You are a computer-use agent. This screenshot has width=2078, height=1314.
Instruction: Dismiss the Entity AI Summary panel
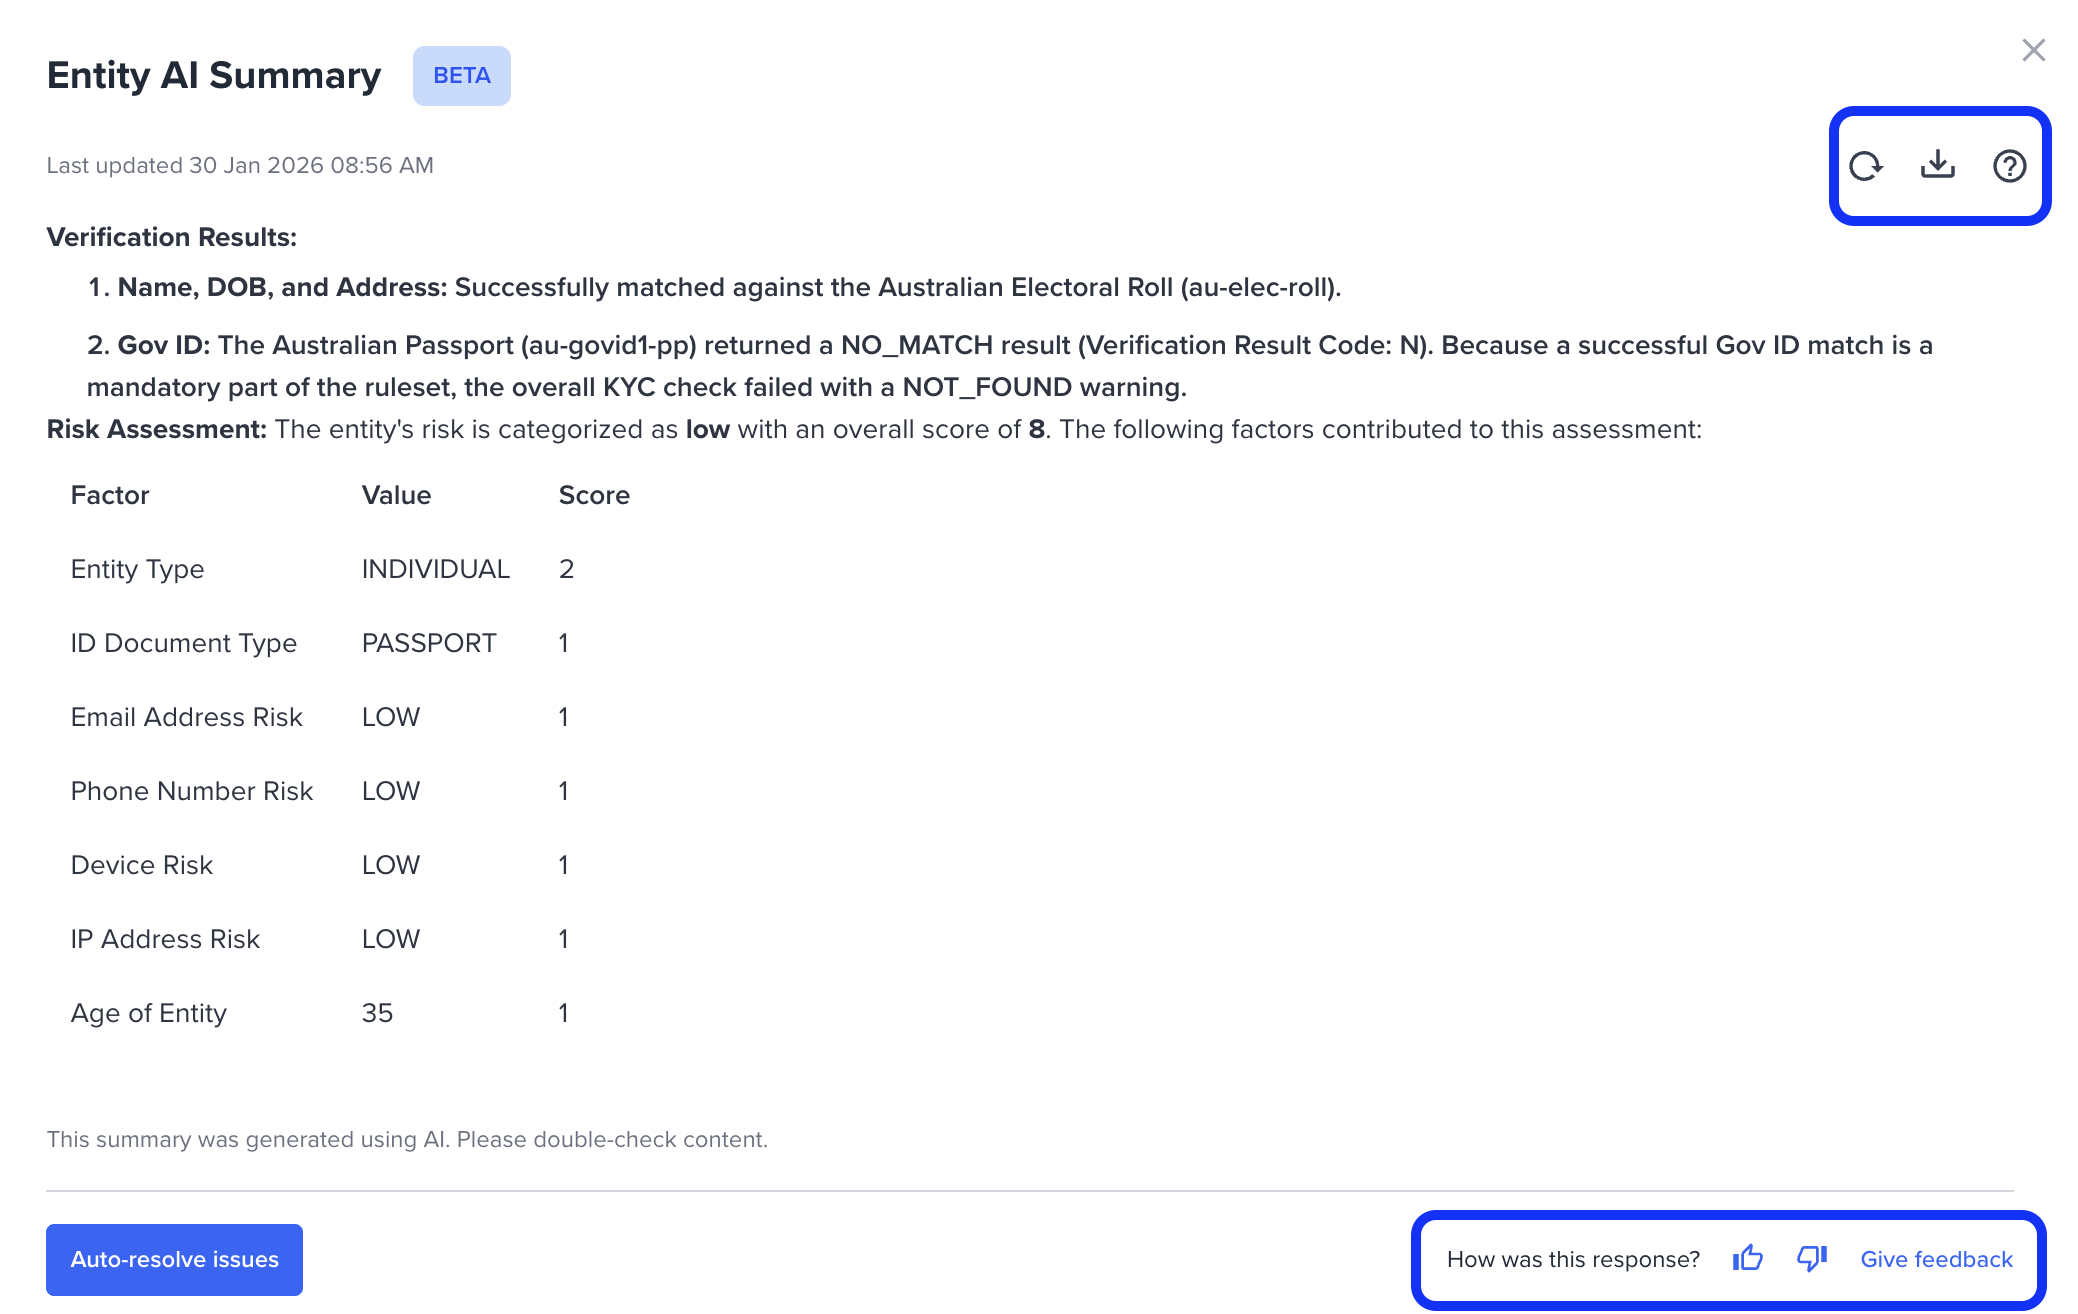pyautogui.click(x=2033, y=50)
